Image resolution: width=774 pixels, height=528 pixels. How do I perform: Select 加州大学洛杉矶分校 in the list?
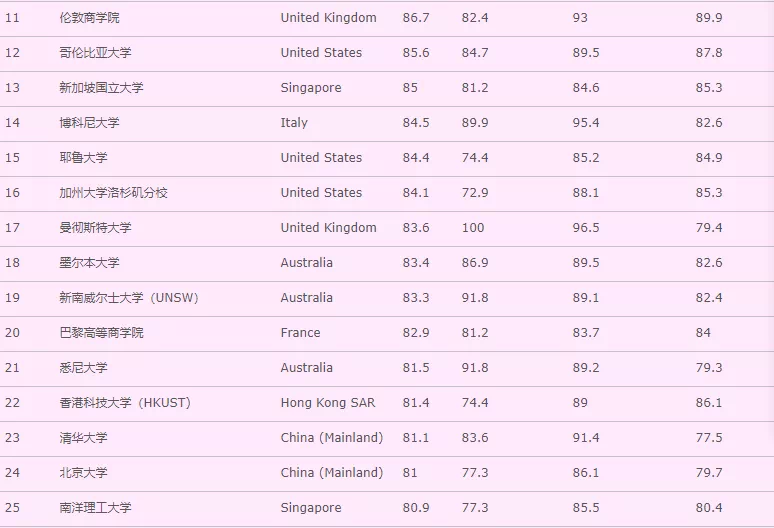coord(113,193)
